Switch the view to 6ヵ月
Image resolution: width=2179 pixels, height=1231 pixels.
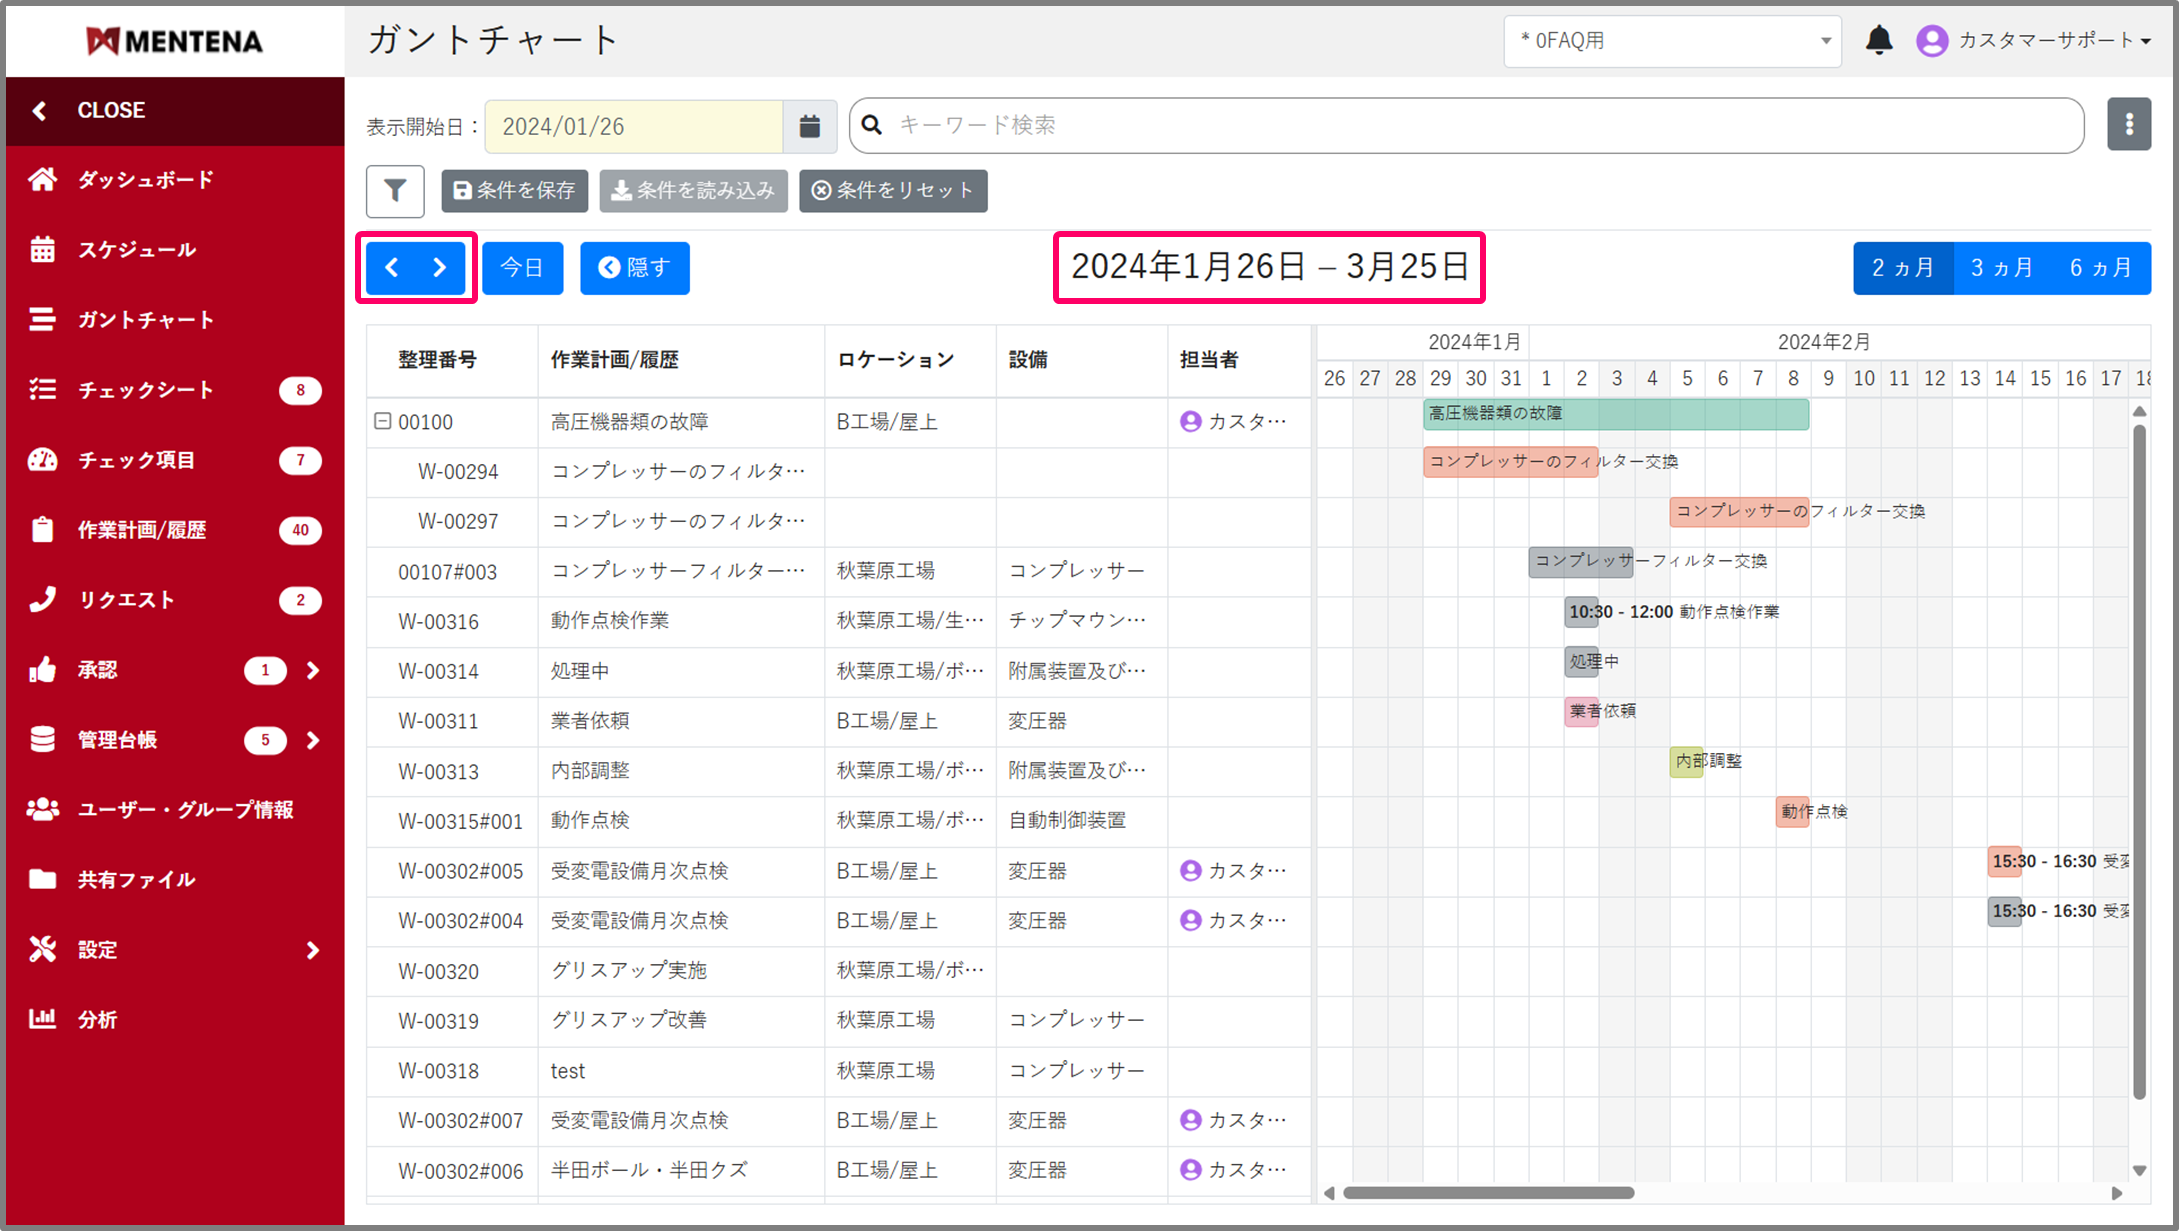2100,268
